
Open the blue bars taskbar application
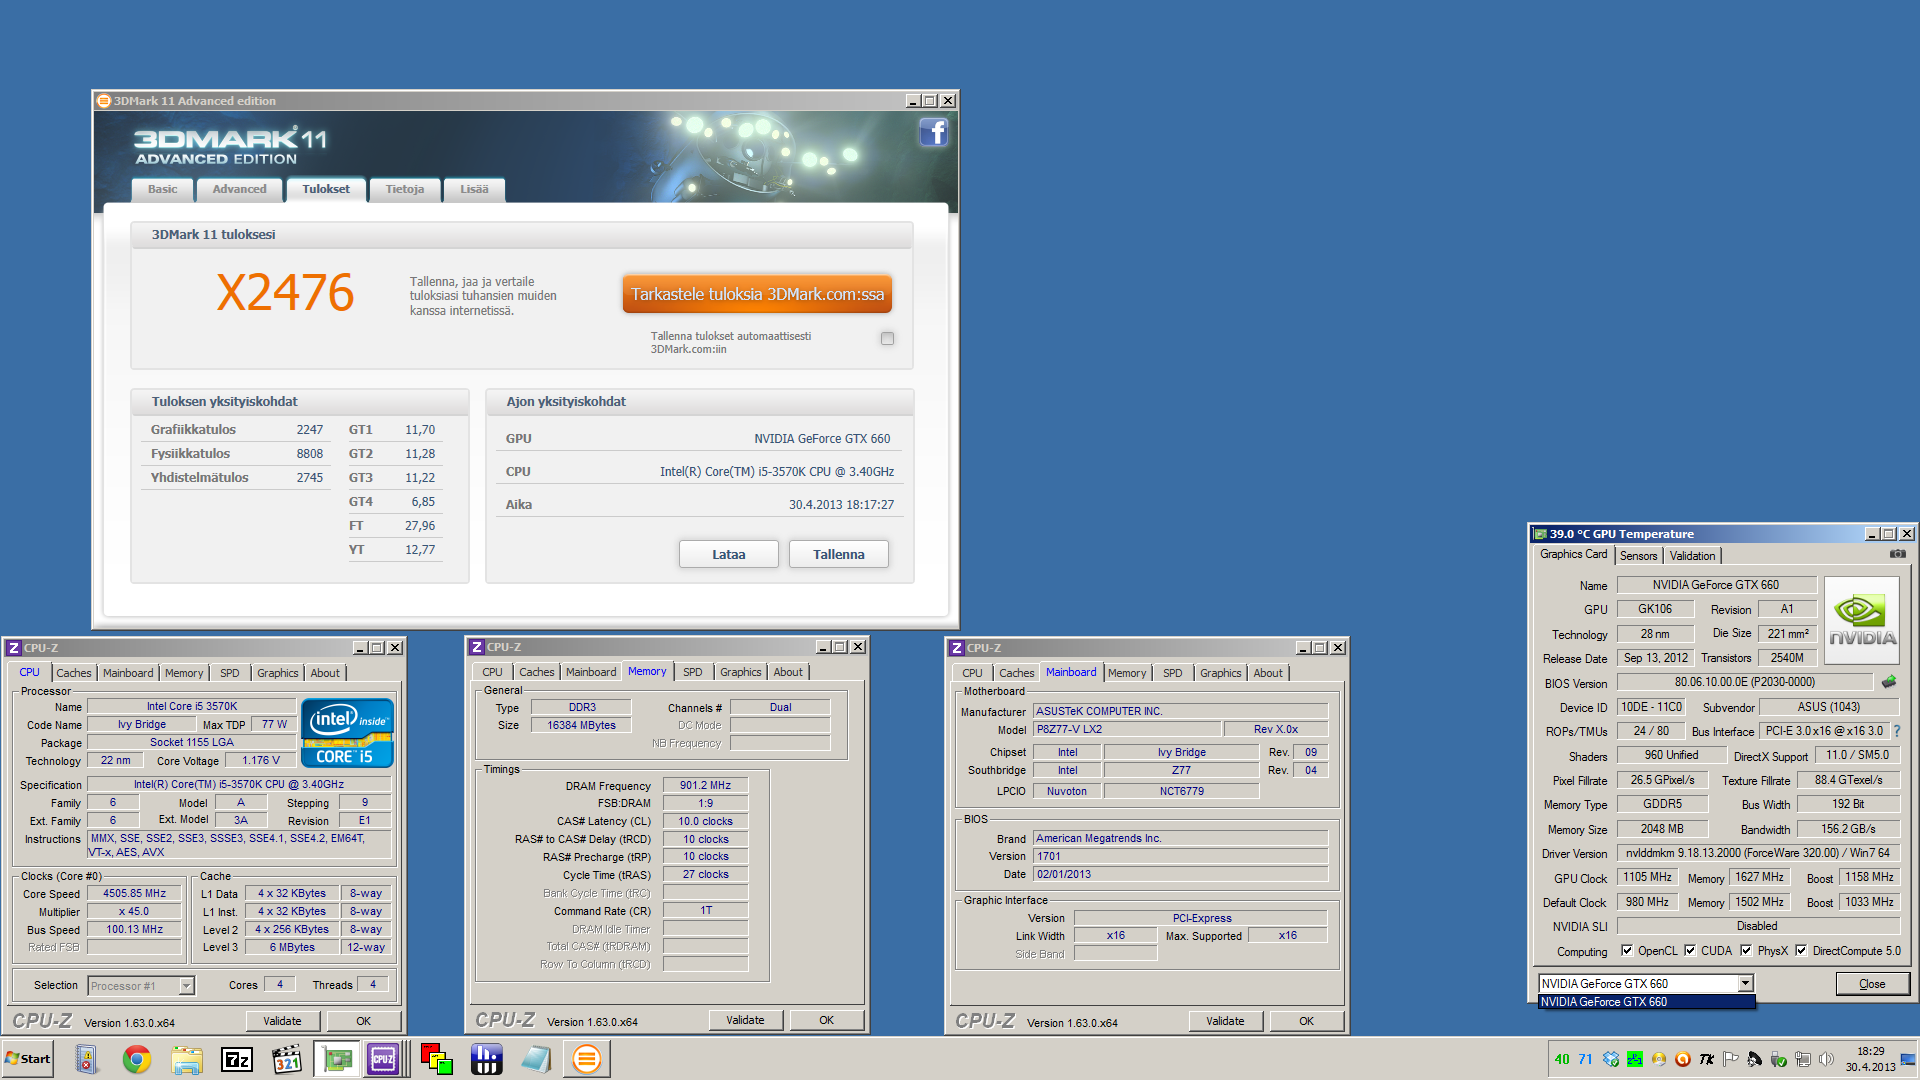point(487,1059)
